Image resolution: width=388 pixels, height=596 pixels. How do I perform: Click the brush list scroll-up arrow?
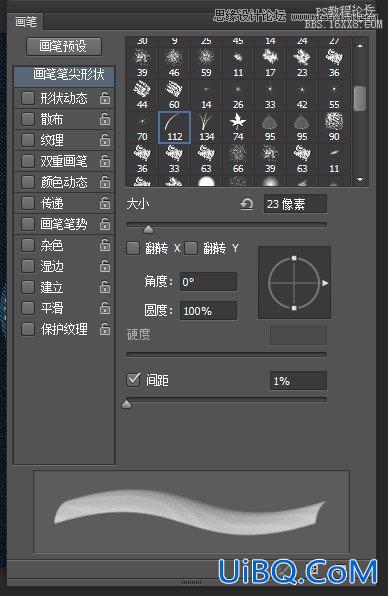360,46
